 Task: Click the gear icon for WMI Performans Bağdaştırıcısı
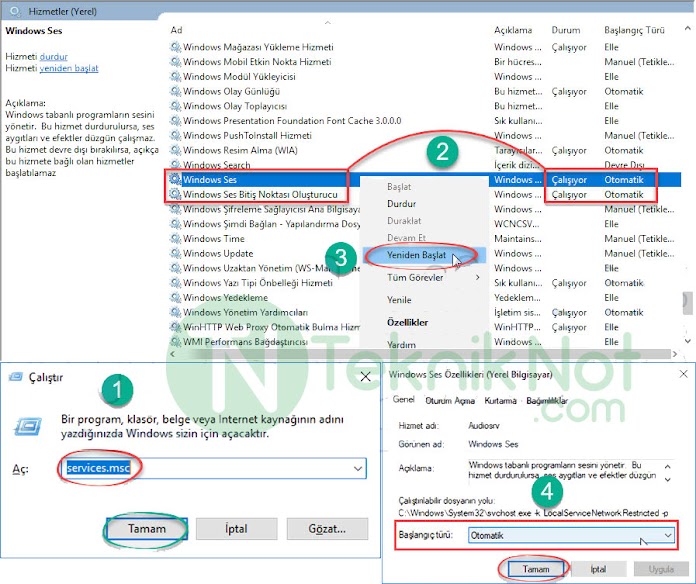[x=176, y=341]
